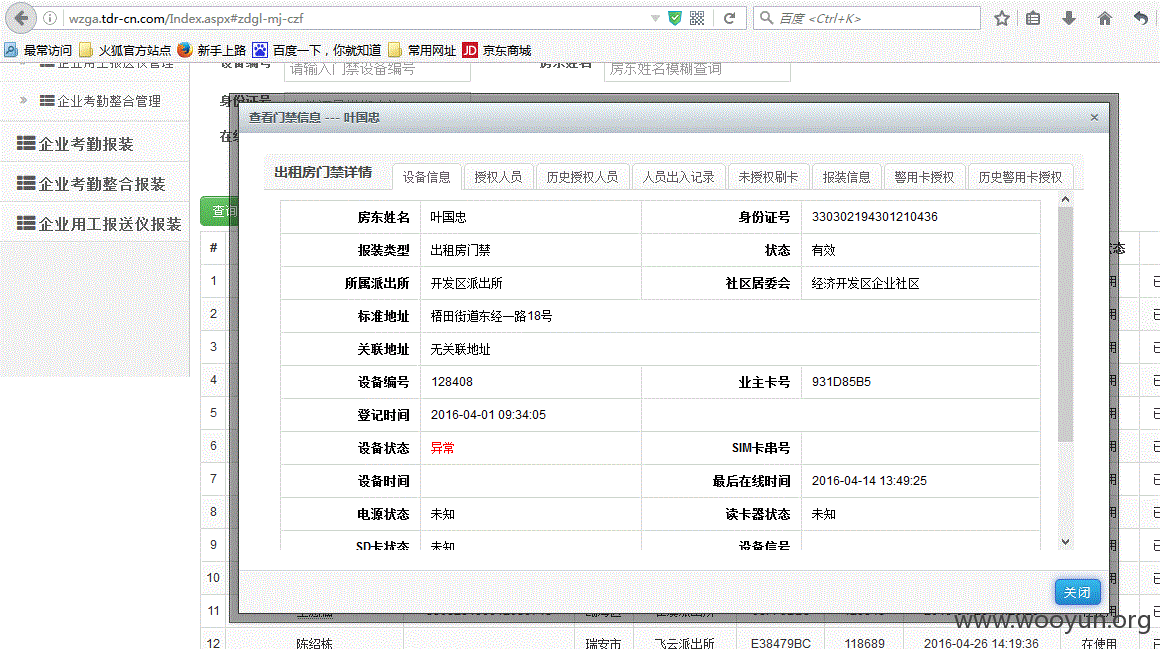Click the green shield security icon
The image size is (1160, 649).
pyautogui.click(x=675, y=19)
